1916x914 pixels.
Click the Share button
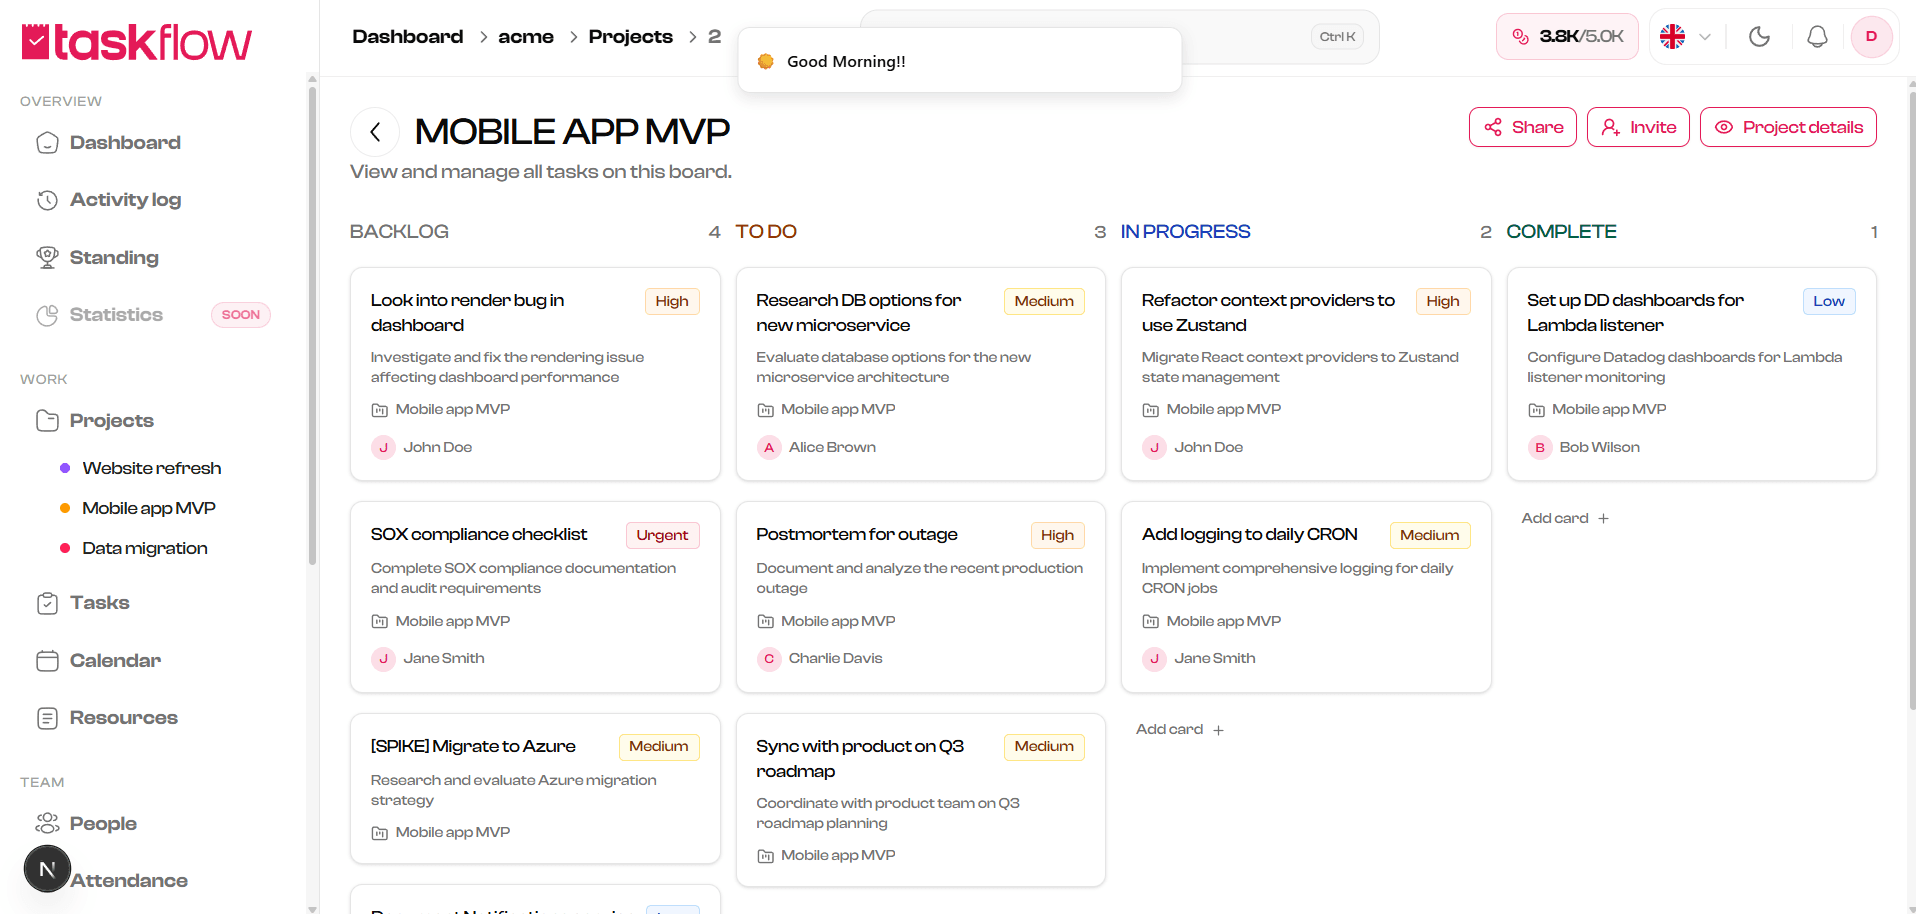(1523, 127)
